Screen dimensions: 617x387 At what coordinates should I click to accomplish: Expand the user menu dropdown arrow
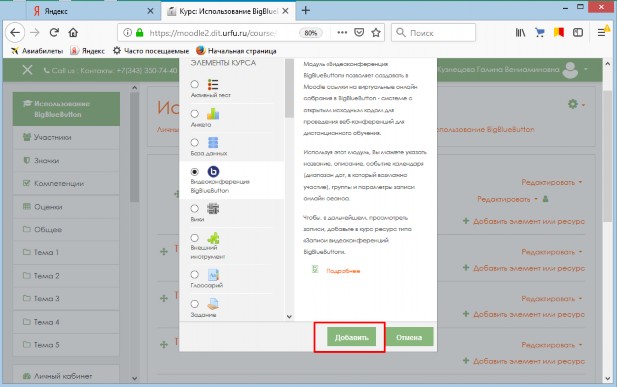[586, 70]
